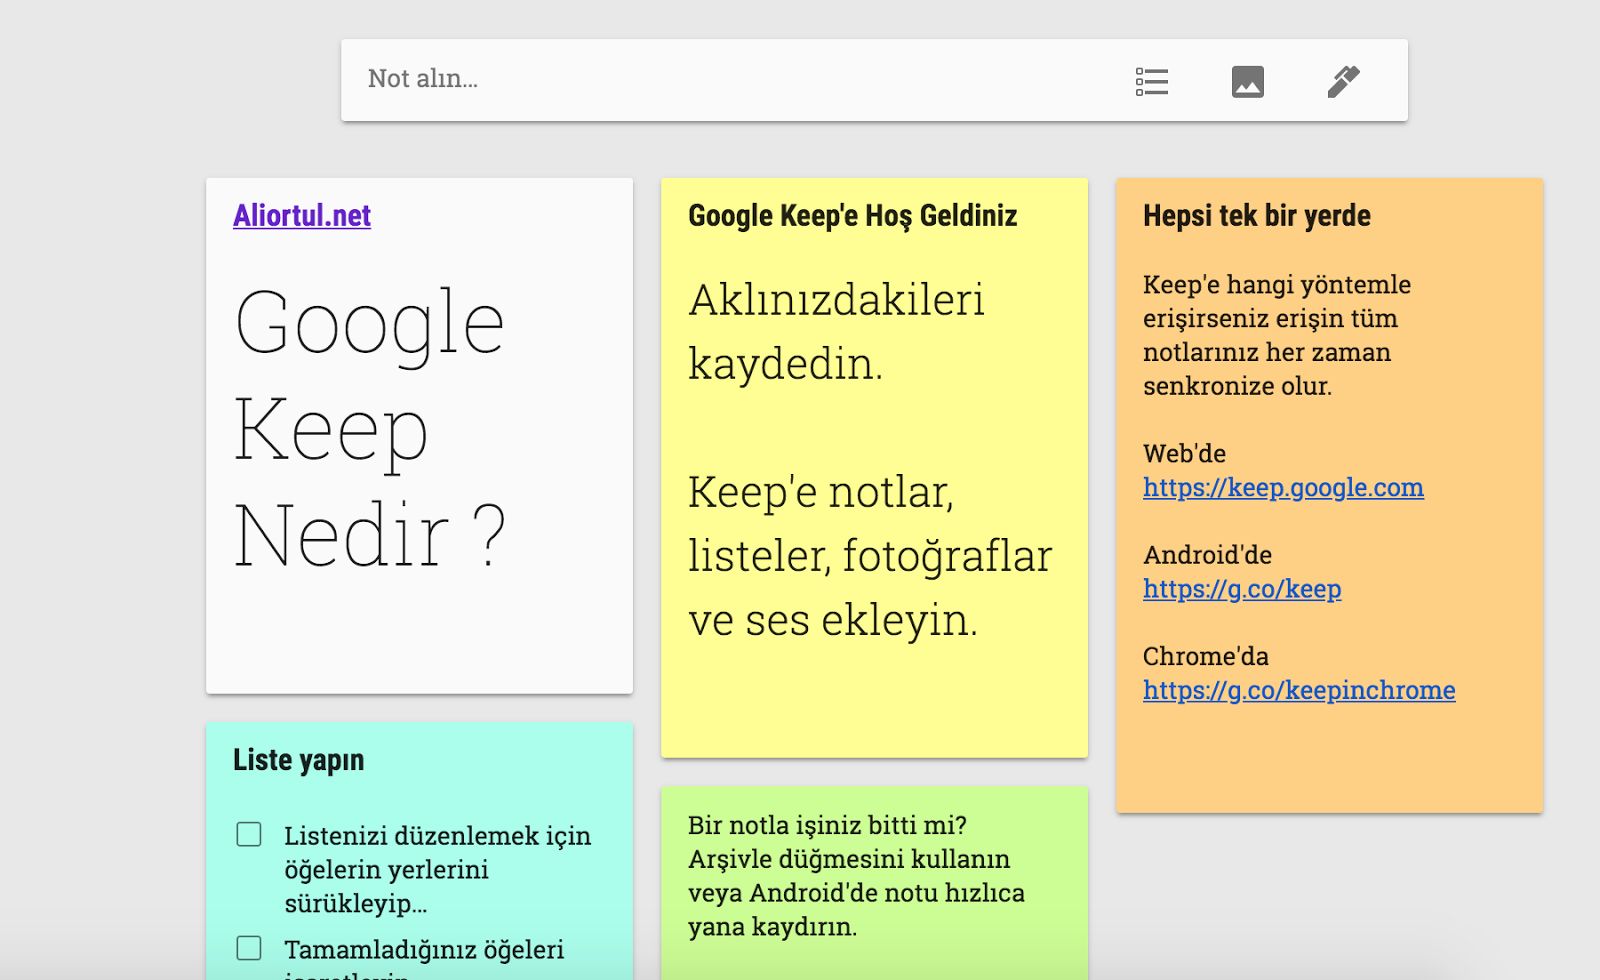Viewport: 1600px width, 980px height.
Task: Create a new list note icon
Action: 1152,81
